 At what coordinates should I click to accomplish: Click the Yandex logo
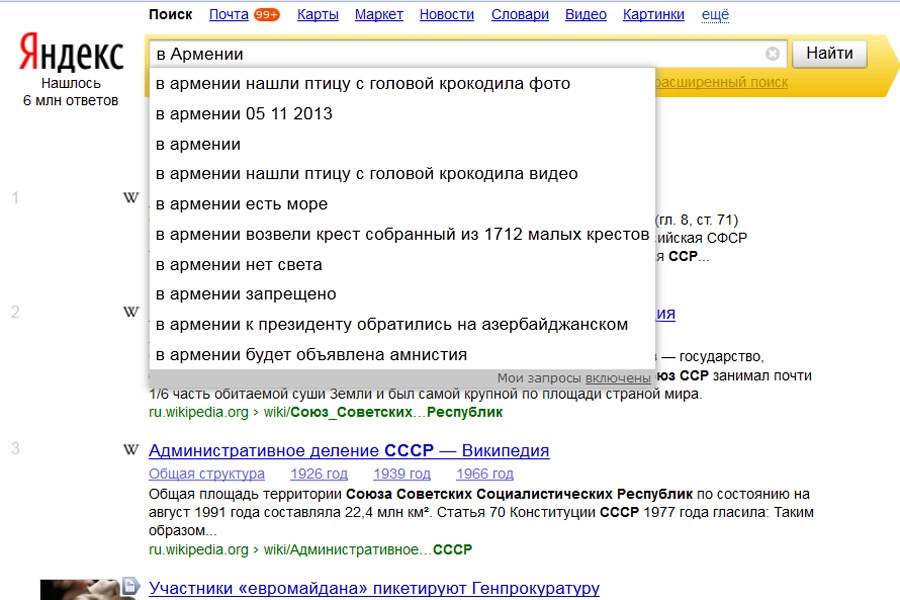[71, 55]
